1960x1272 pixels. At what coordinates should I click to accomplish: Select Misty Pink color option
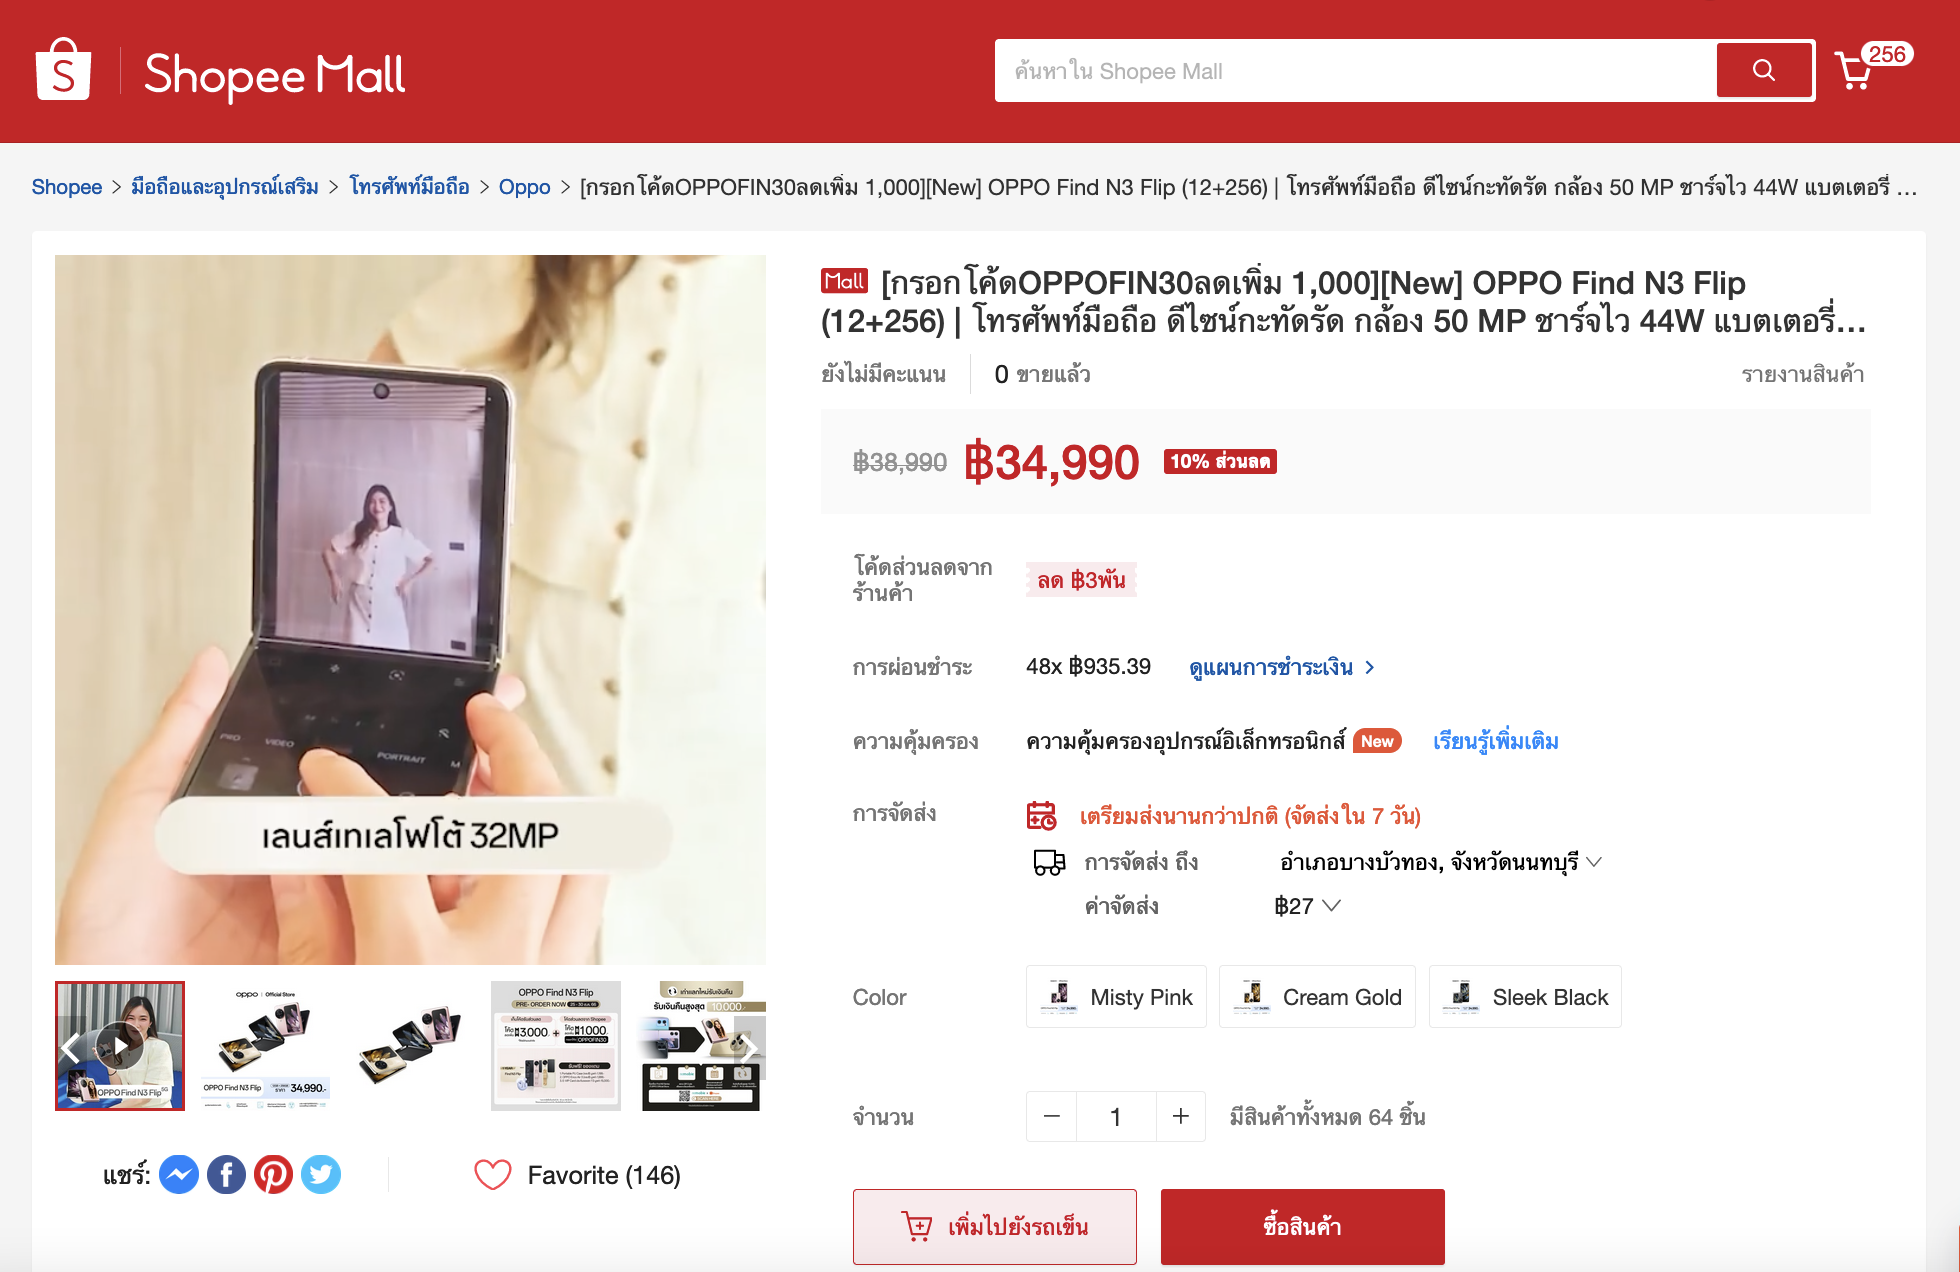point(1116,997)
